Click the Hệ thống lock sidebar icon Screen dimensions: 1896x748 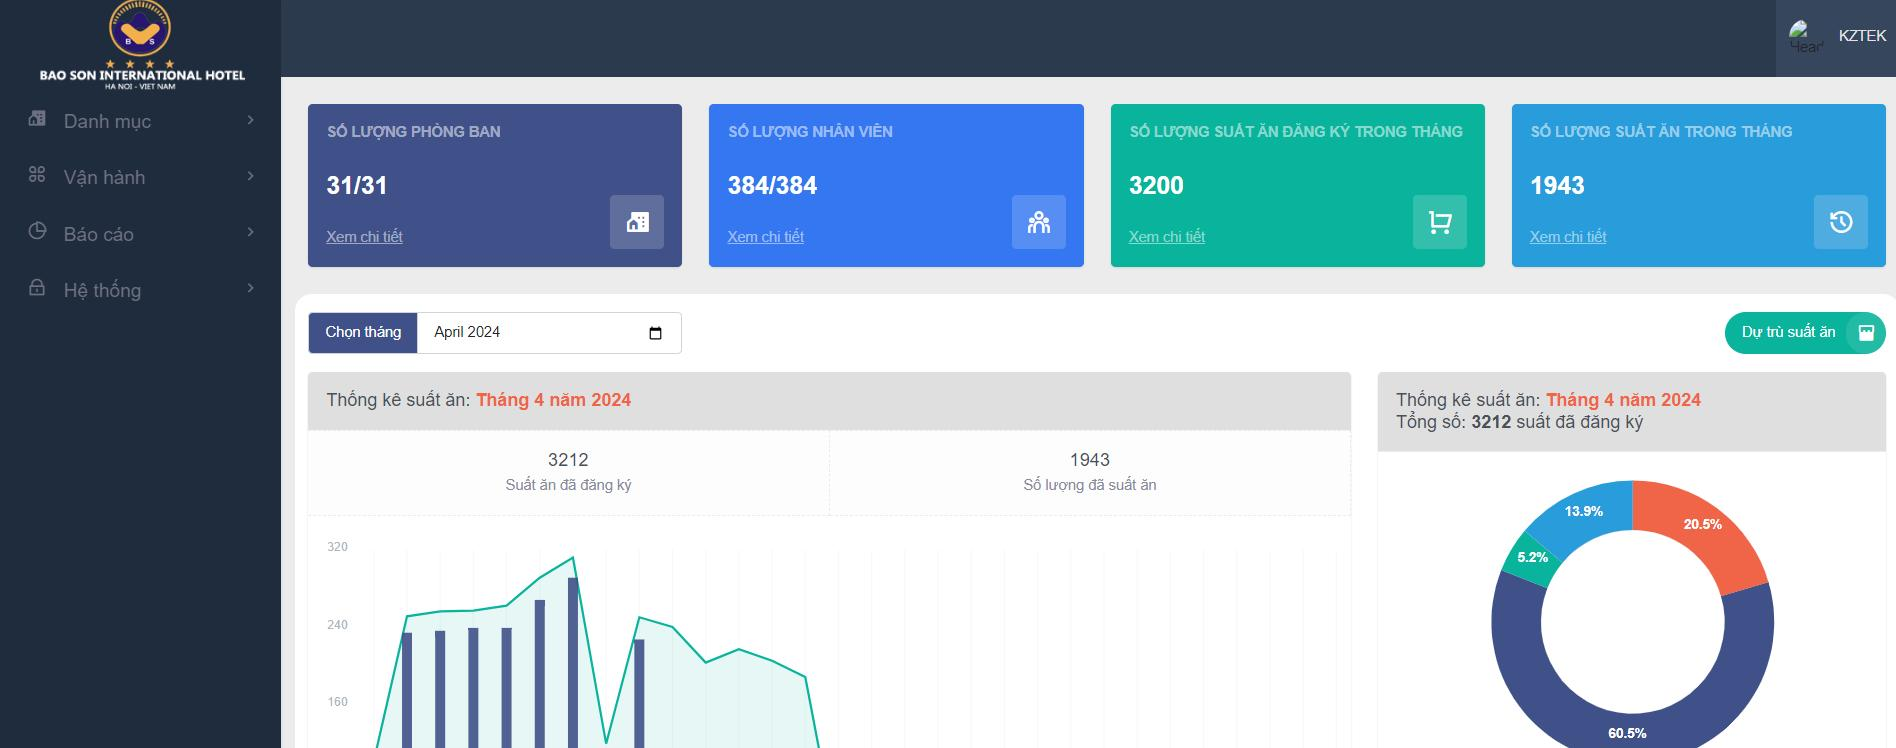pos(37,288)
